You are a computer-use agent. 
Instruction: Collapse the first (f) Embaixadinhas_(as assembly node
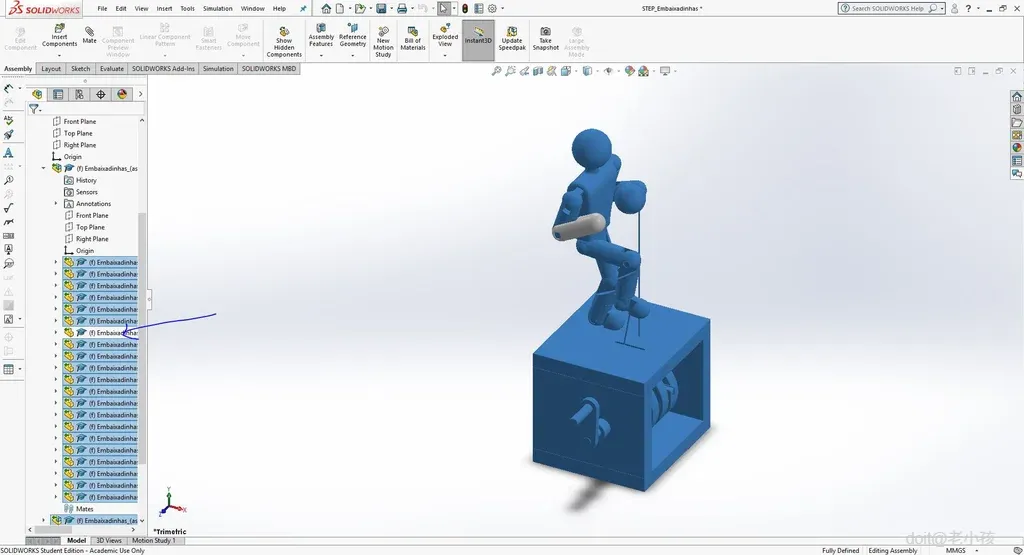coord(44,168)
